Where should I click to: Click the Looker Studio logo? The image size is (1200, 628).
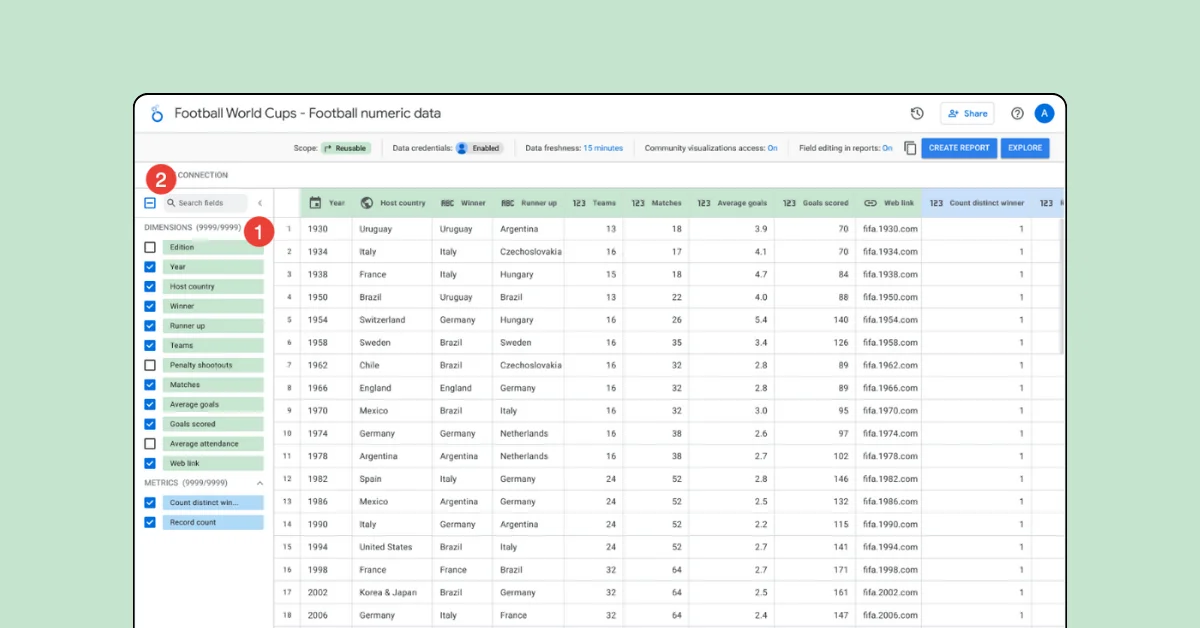[x=156, y=113]
